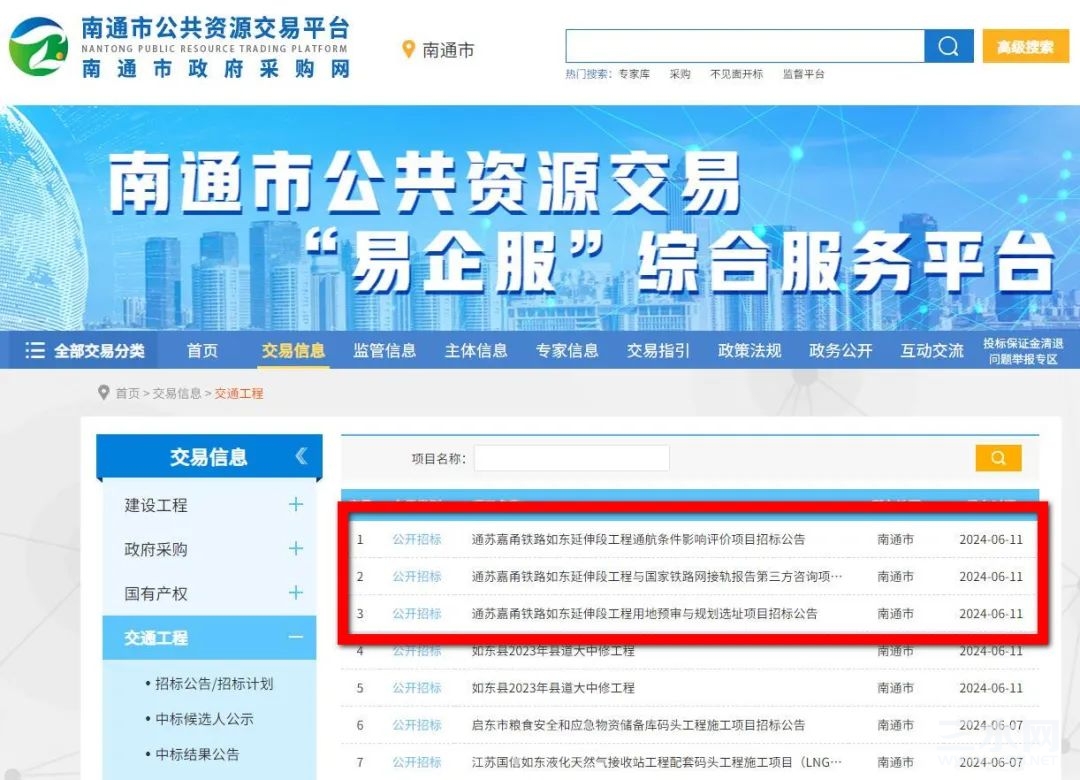Open row 5 如东县2023年县道大中修工程

click(552, 688)
